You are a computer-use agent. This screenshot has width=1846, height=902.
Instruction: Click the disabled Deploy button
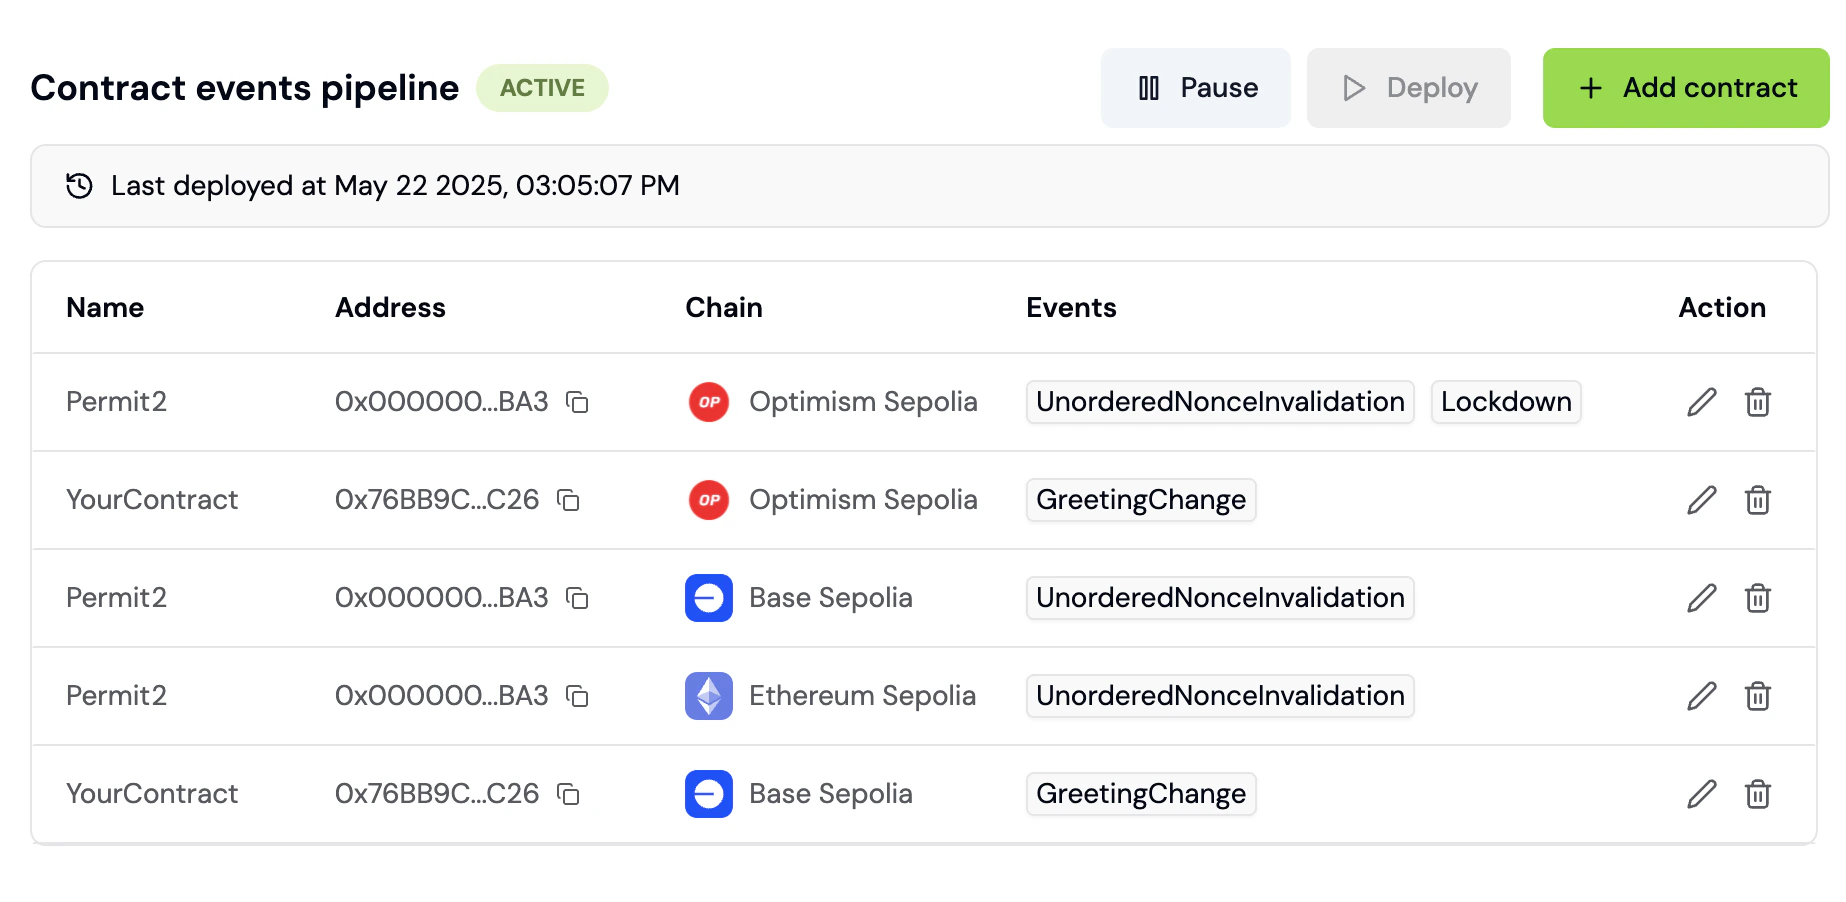[1409, 87]
